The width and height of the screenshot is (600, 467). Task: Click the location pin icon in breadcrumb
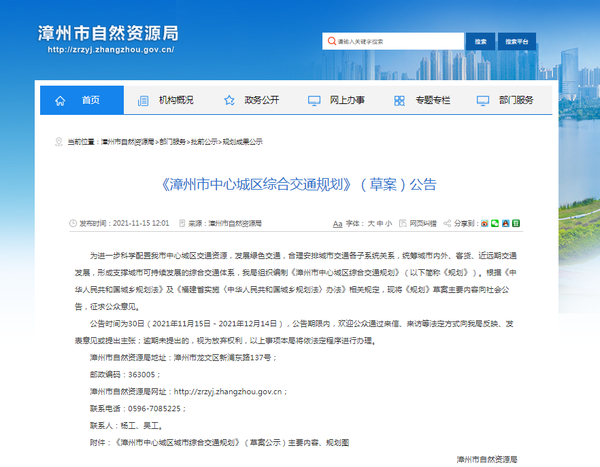(x=59, y=142)
